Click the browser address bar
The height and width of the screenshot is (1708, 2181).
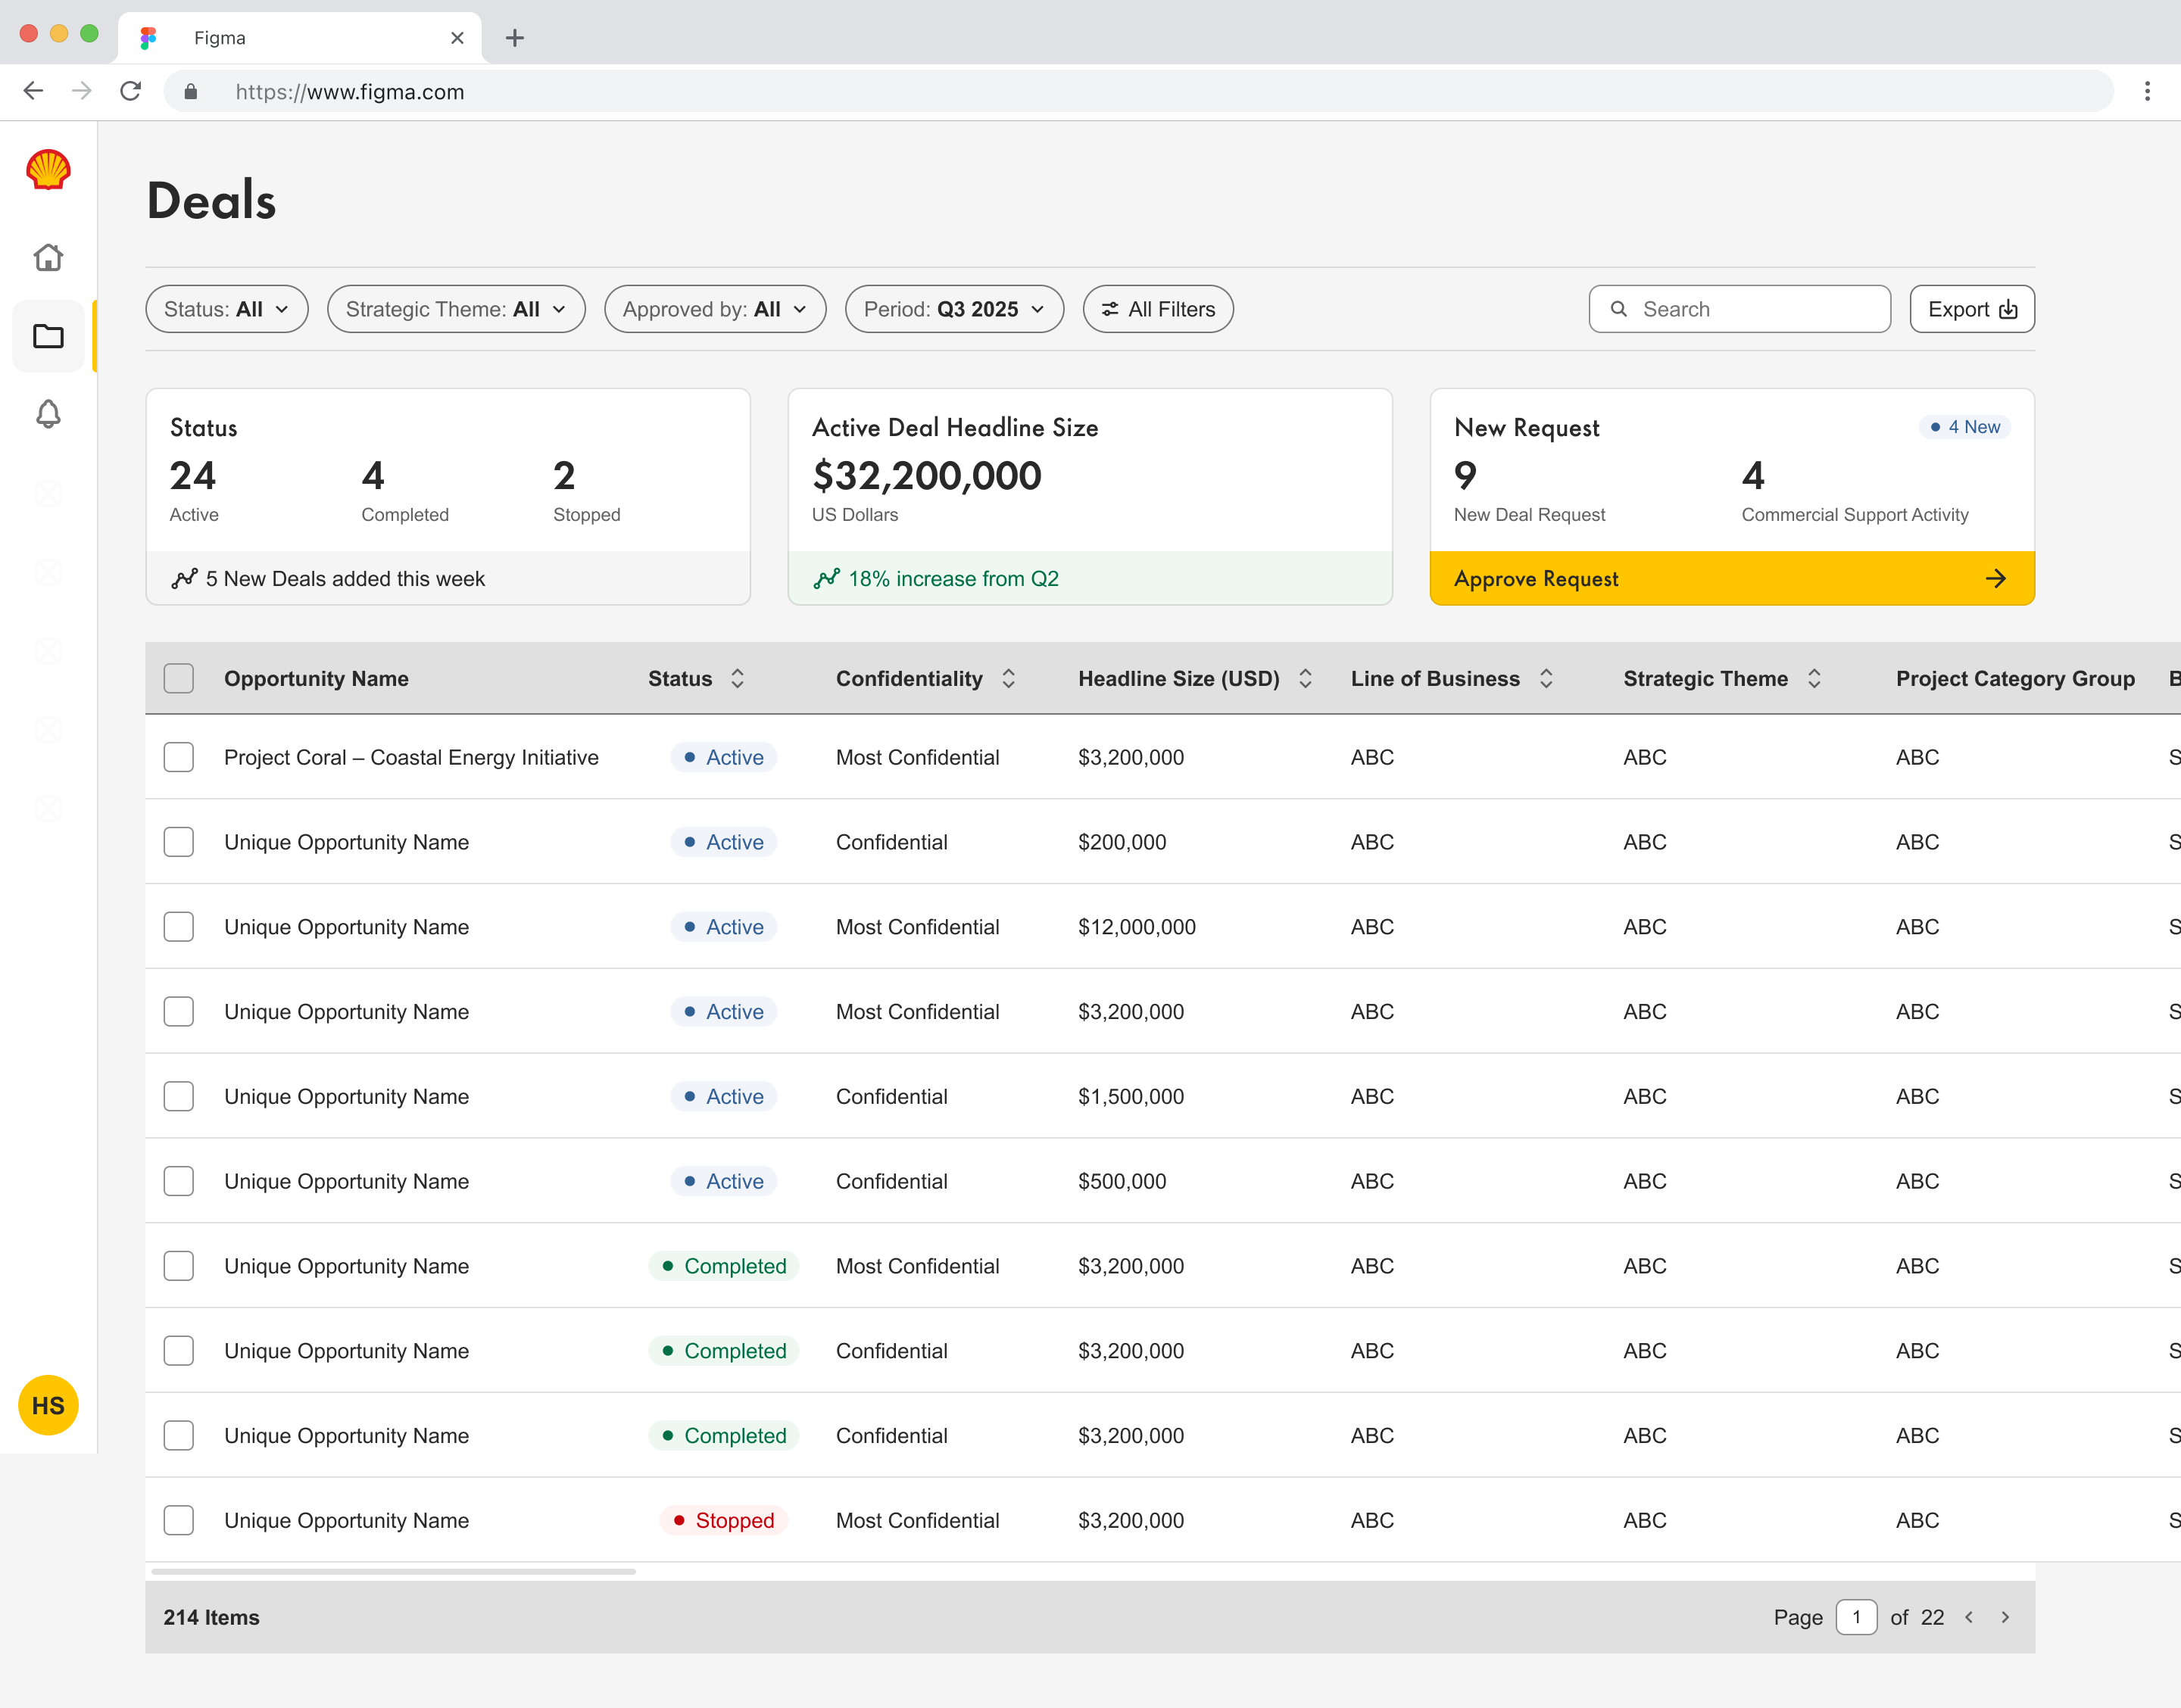click(x=1138, y=91)
